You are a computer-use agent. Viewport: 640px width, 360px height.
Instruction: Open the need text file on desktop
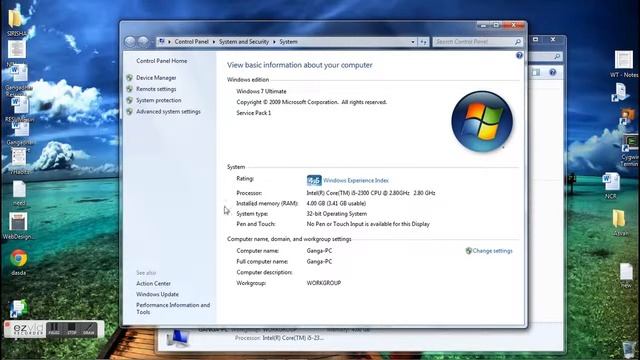point(19,193)
